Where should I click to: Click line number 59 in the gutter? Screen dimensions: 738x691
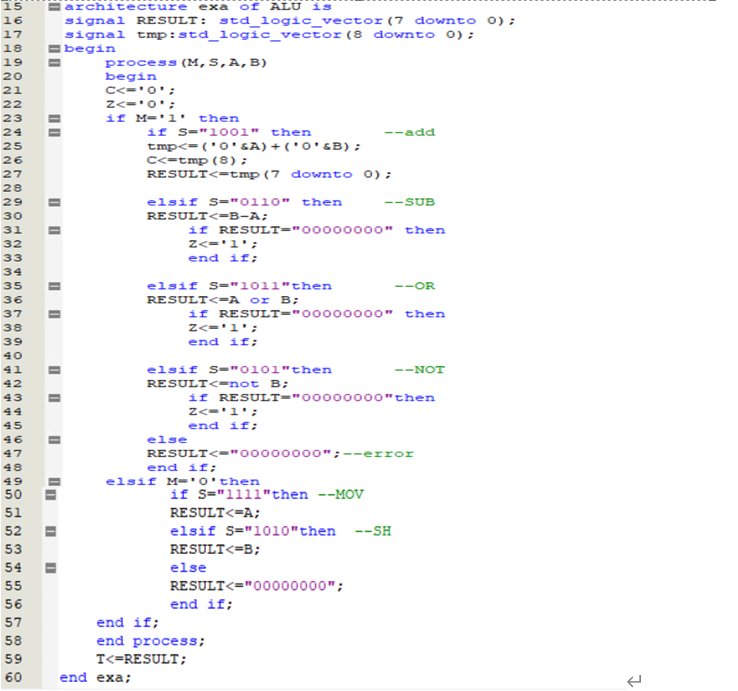click(x=14, y=659)
